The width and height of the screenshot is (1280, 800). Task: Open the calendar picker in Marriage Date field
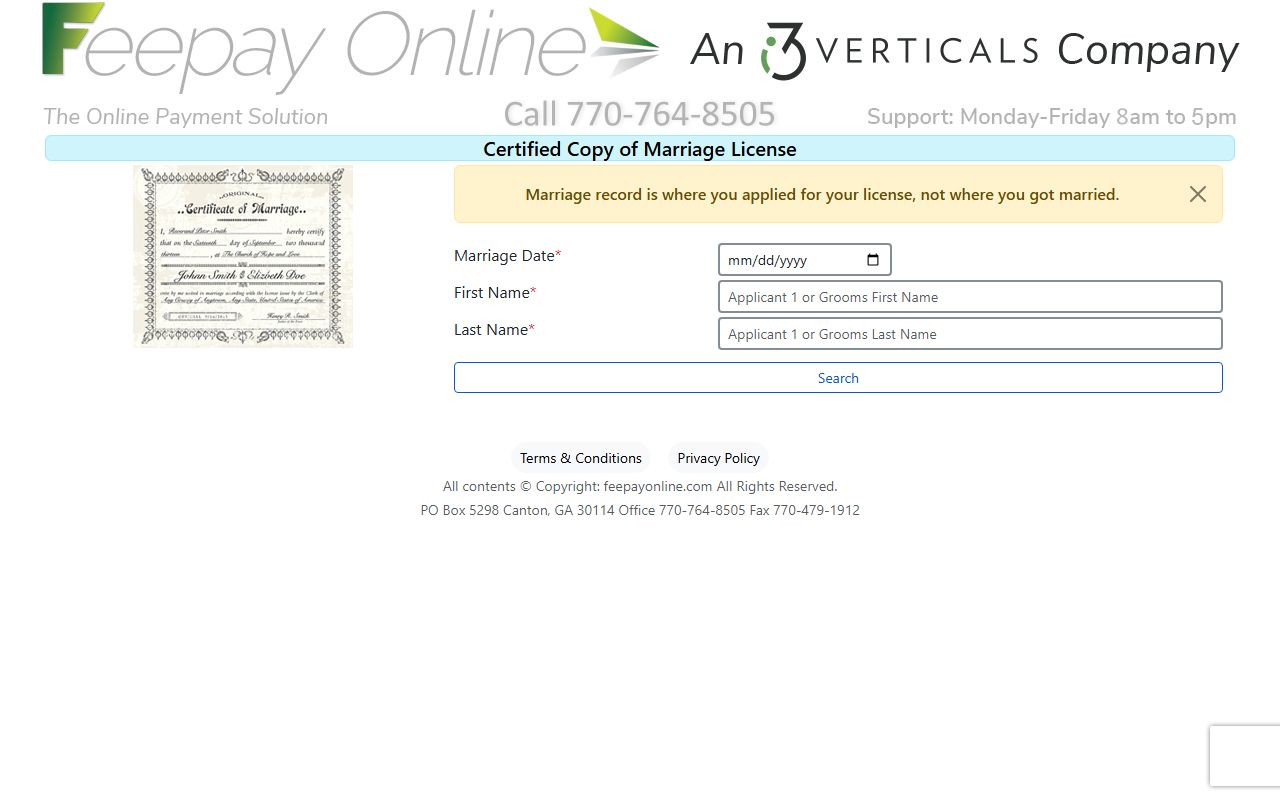coord(873,260)
